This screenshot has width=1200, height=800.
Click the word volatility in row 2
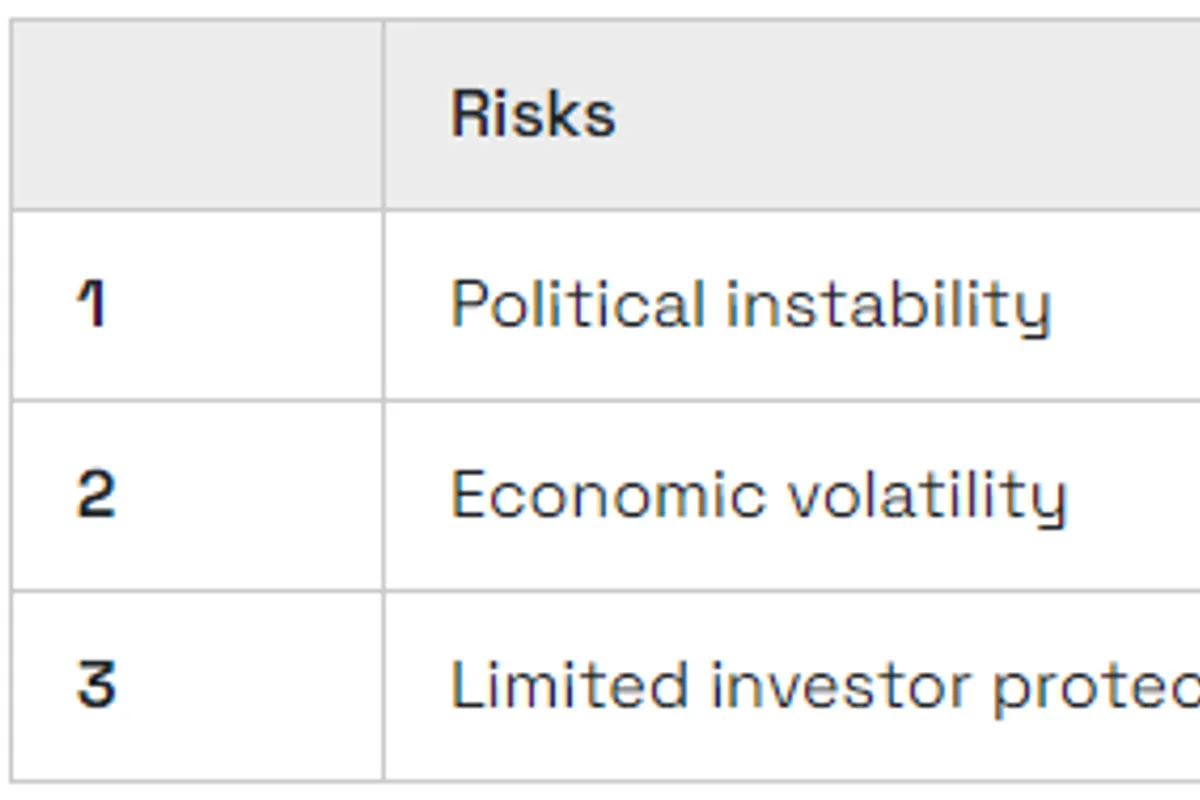926,495
